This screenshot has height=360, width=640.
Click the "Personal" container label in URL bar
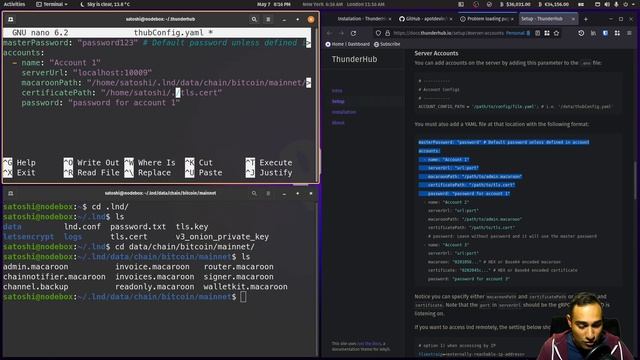pos(518,33)
